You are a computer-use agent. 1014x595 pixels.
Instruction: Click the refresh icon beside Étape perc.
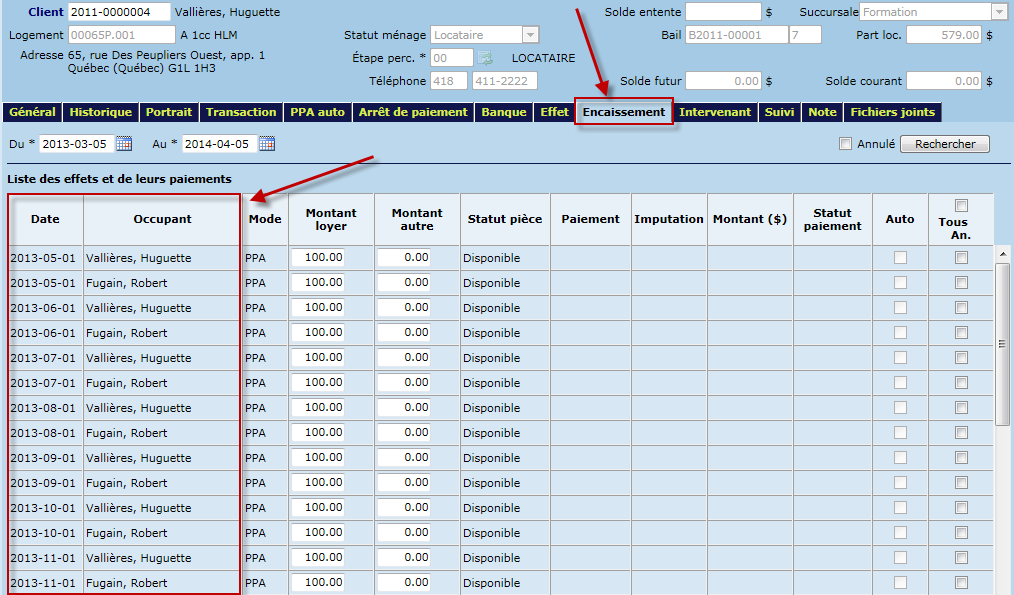pyautogui.click(x=485, y=58)
